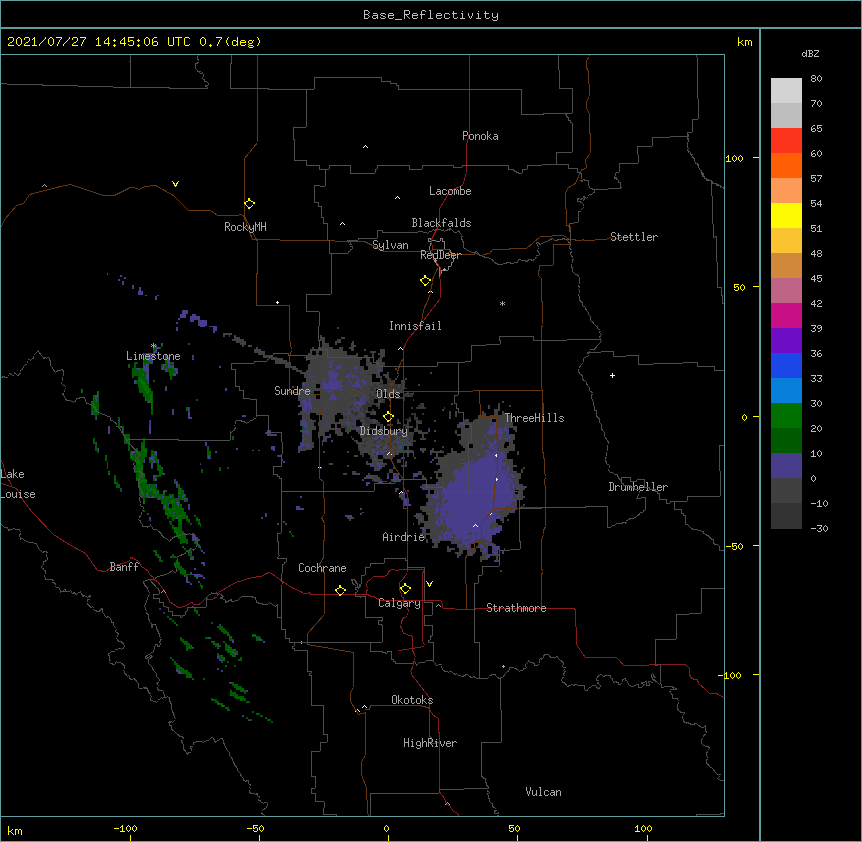Image resolution: width=862 pixels, height=842 pixels.
Task: Click the Olds label
Action: (388, 394)
